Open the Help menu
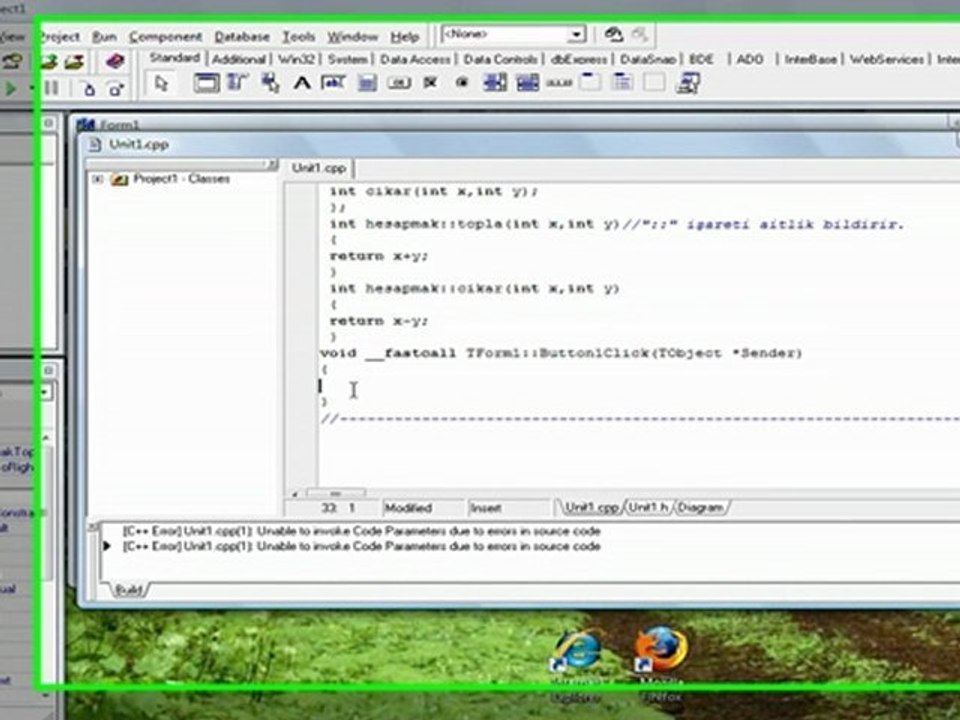Viewport: 960px width, 720px height. (x=405, y=37)
